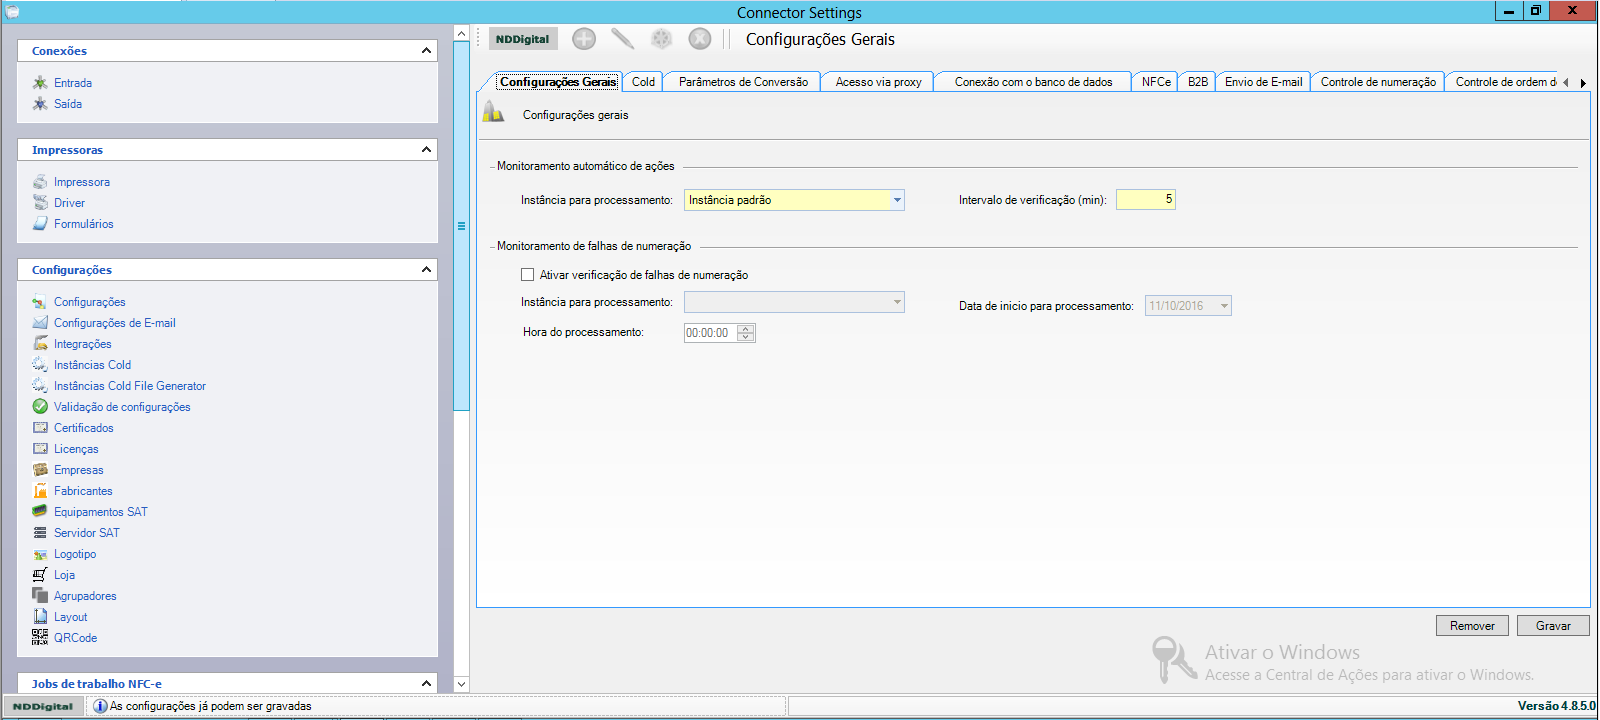Image resolution: width=1600 pixels, height=720 pixels.
Task: Click the Remover button
Action: coord(1472,626)
